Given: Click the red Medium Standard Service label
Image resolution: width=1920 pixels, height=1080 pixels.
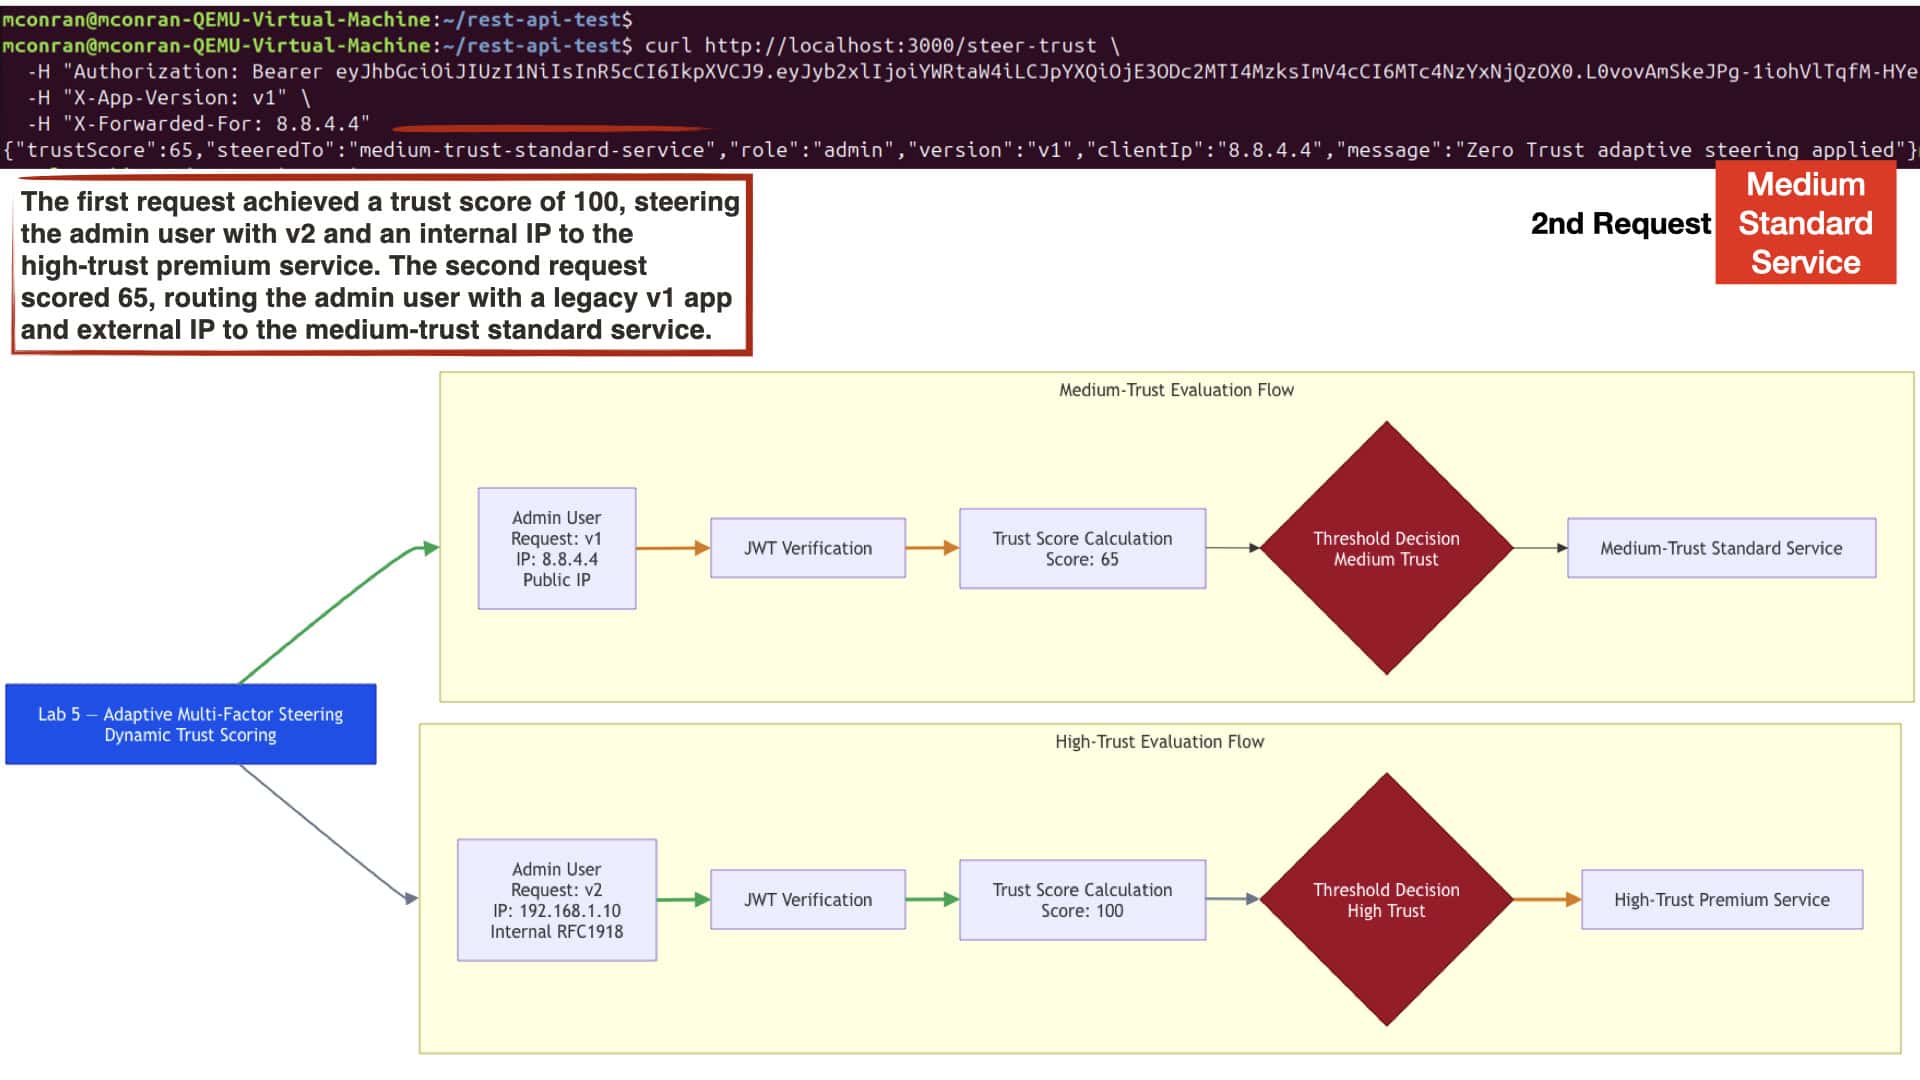Looking at the screenshot, I should (x=1806, y=223).
